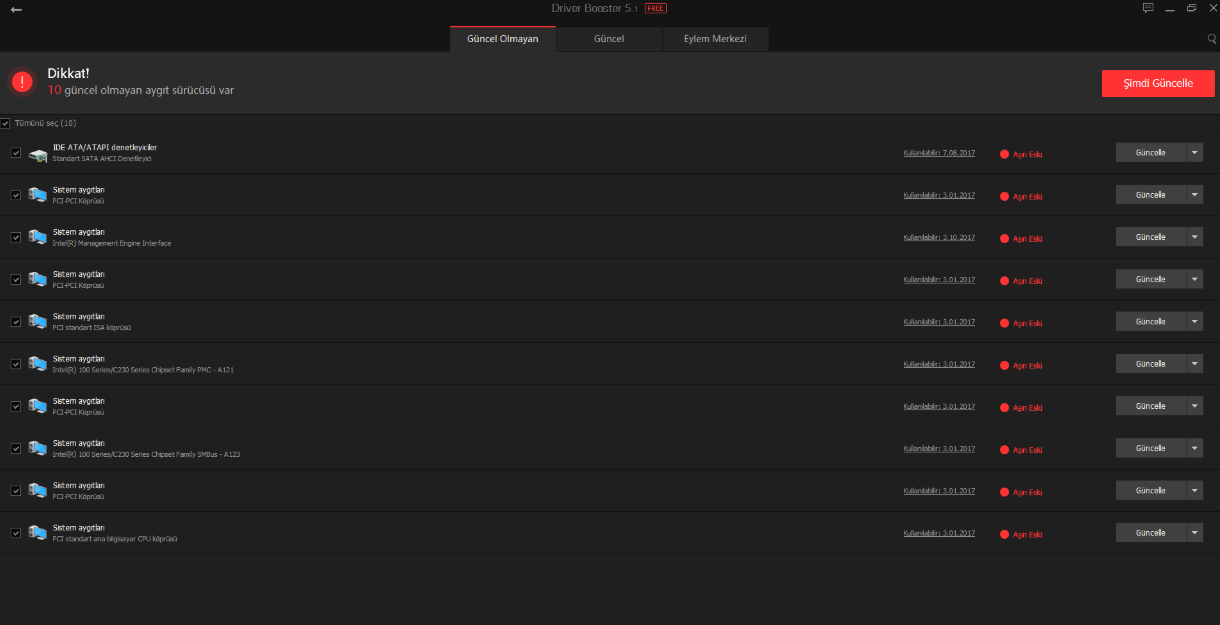The image size is (1220, 625).
Task: Select the Chipset Family PMC - A121 name
Action: pos(143,370)
